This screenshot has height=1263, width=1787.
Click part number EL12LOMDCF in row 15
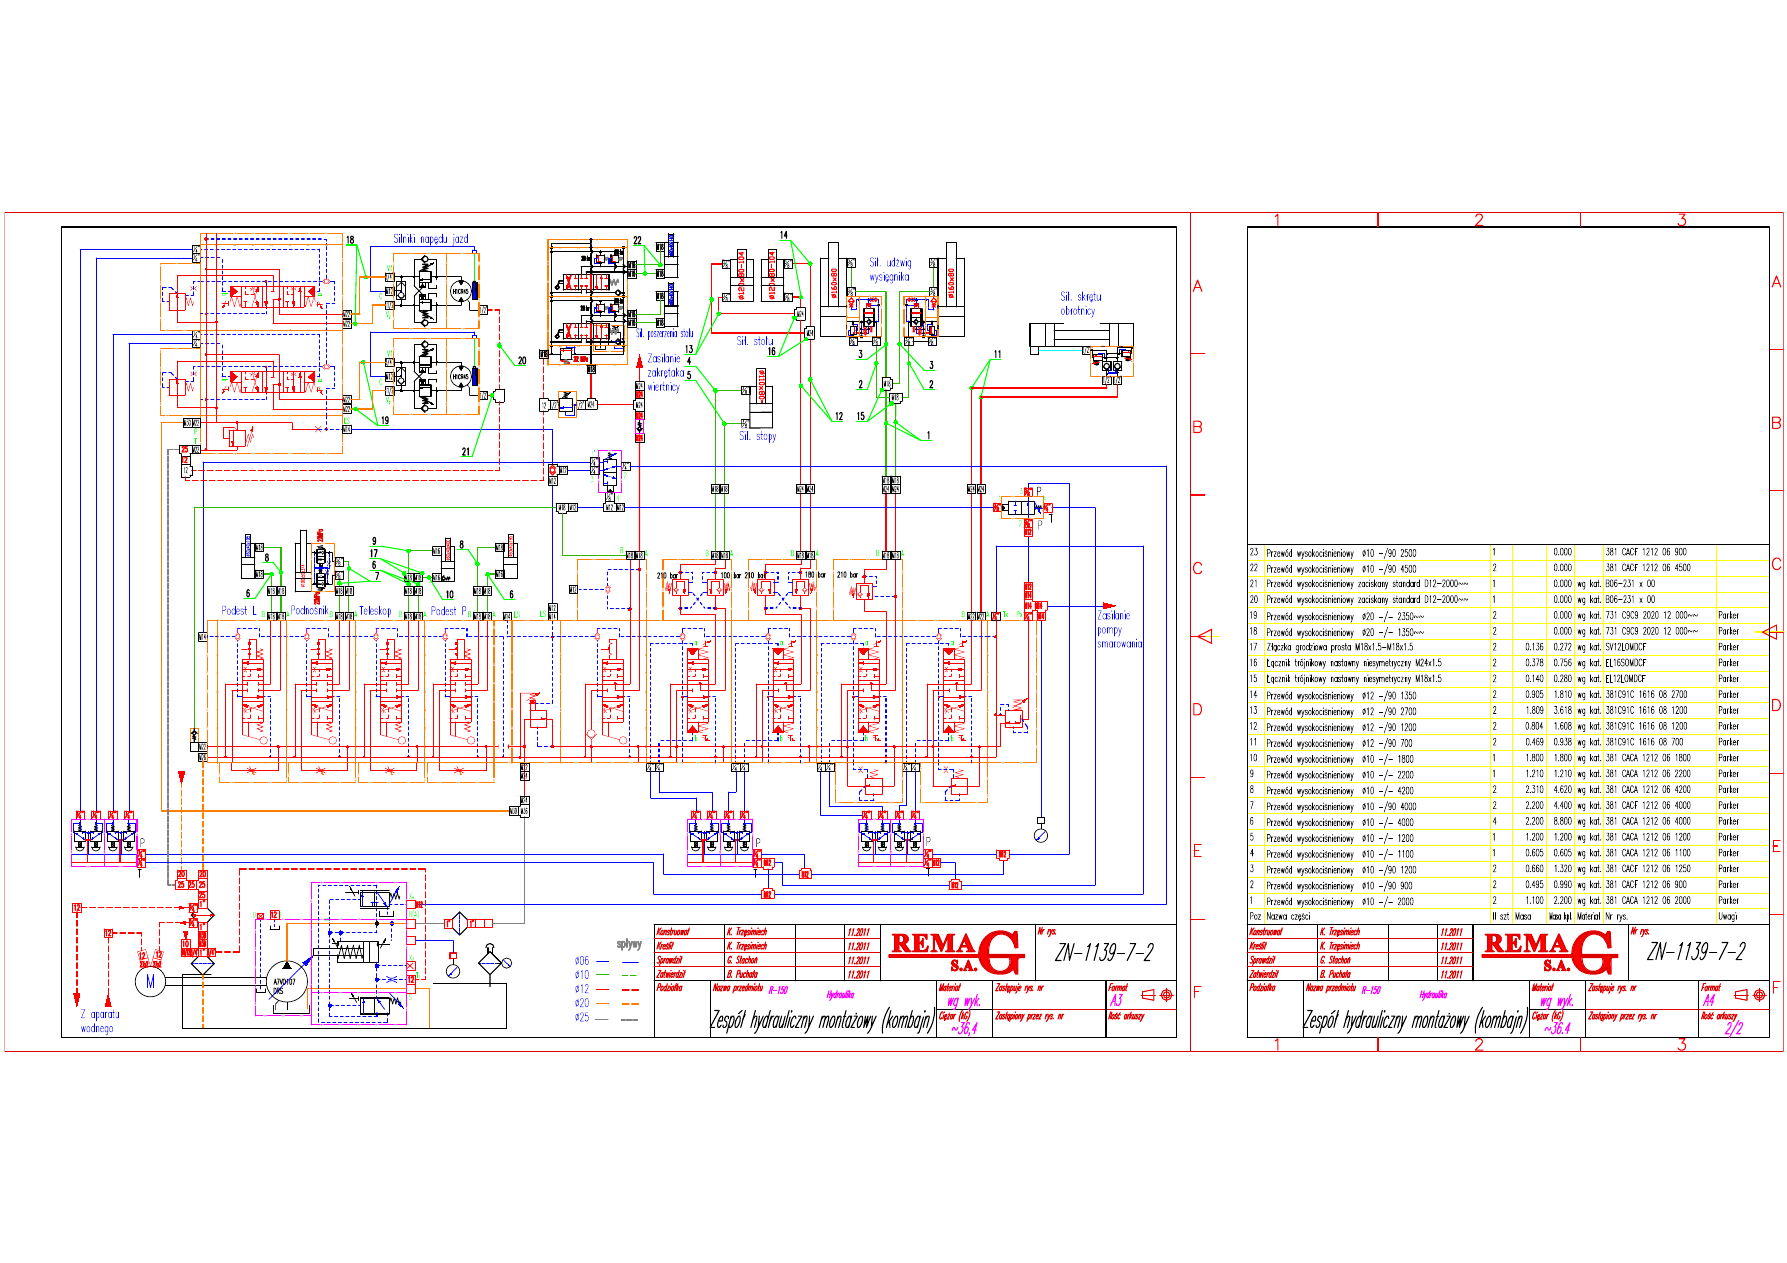pos(1626,679)
